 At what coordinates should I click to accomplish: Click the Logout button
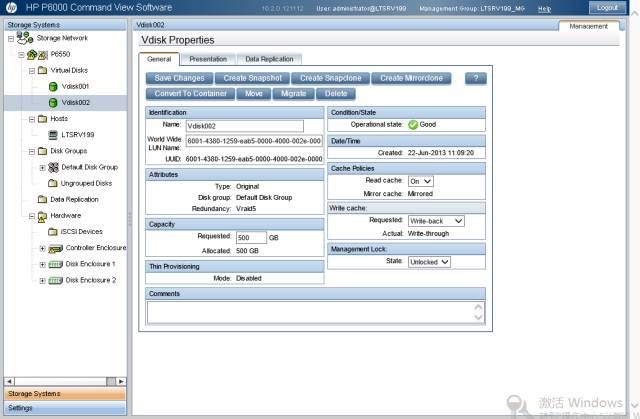[607, 7]
